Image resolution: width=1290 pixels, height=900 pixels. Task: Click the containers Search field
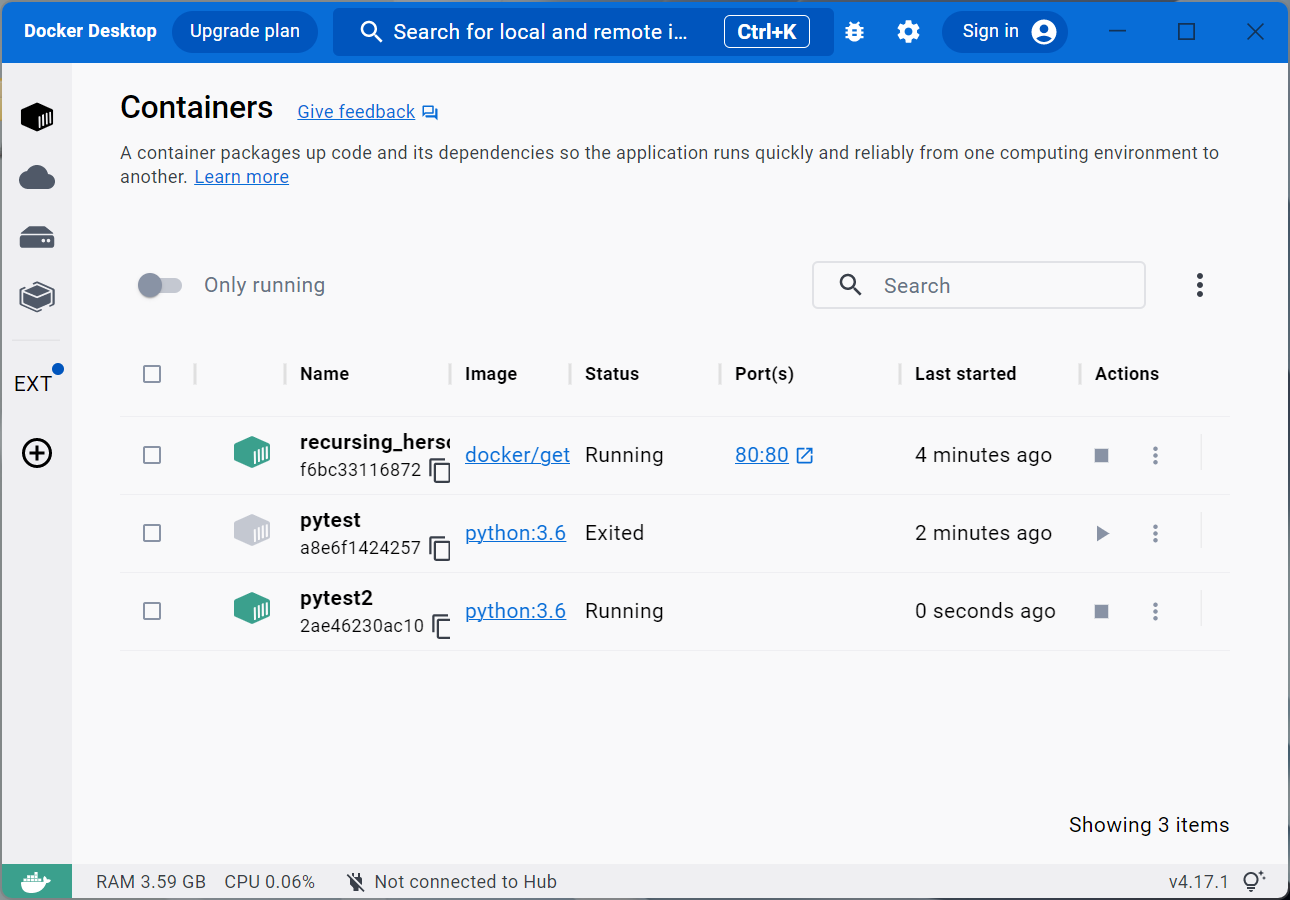point(979,285)
